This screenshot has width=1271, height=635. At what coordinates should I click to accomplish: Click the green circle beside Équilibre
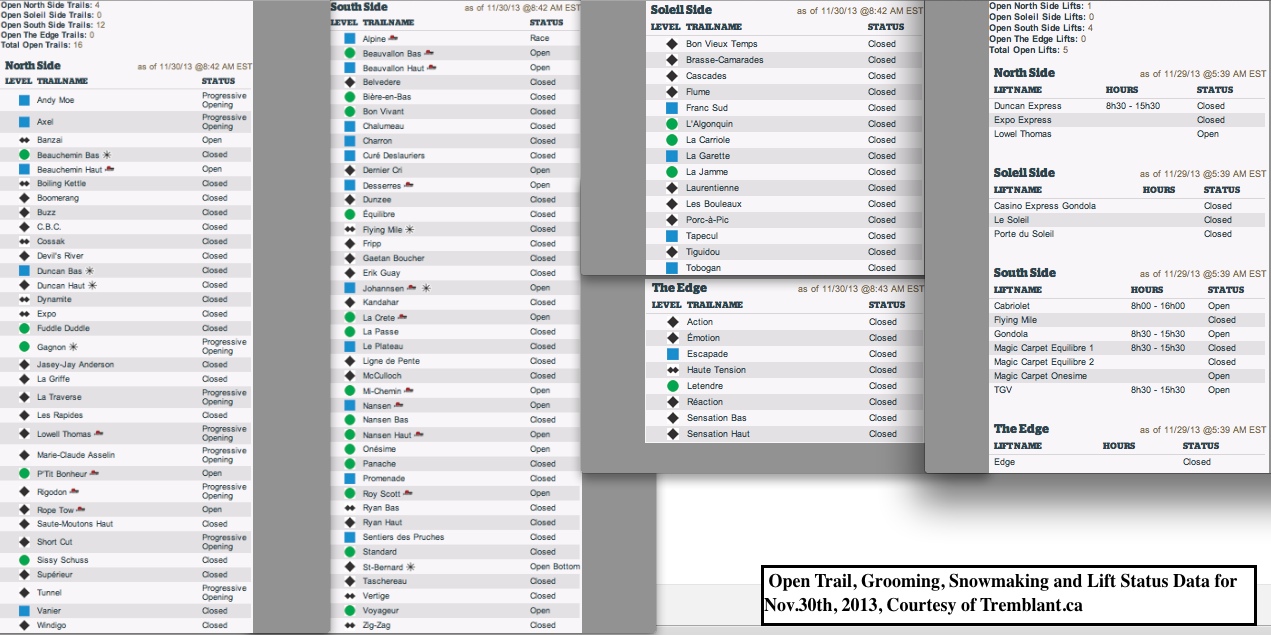[x=350, y=214]
